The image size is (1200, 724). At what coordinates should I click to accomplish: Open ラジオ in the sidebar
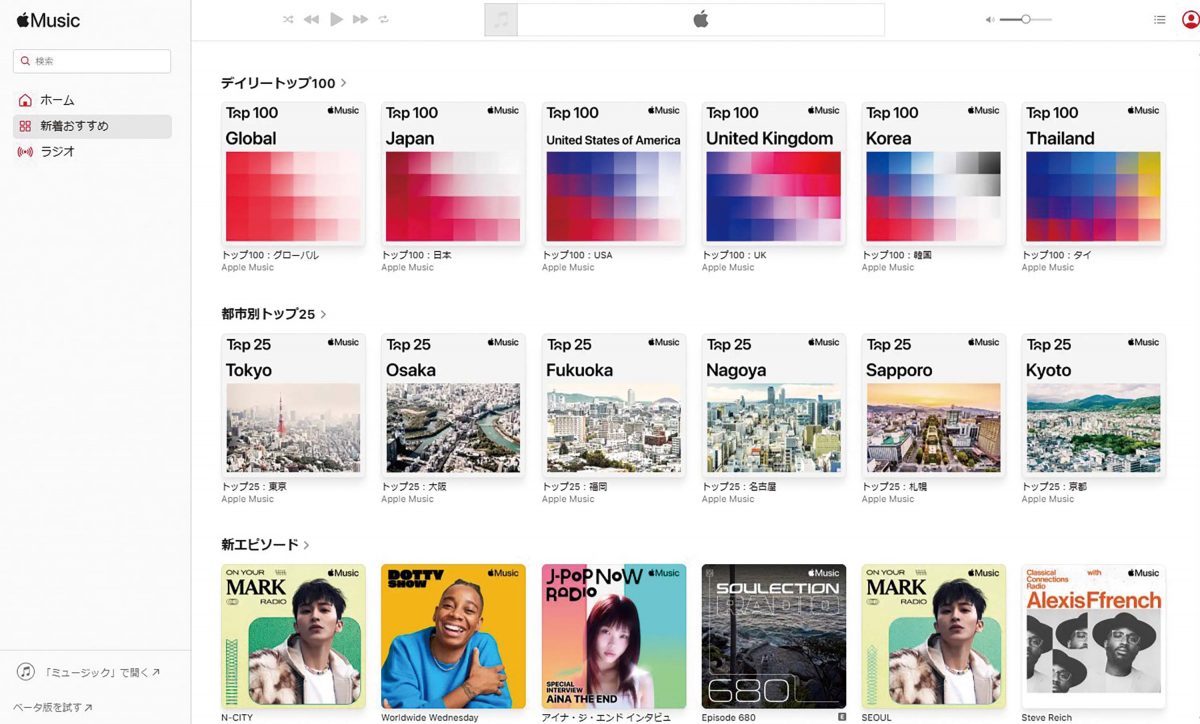click(x=92, y=152)
